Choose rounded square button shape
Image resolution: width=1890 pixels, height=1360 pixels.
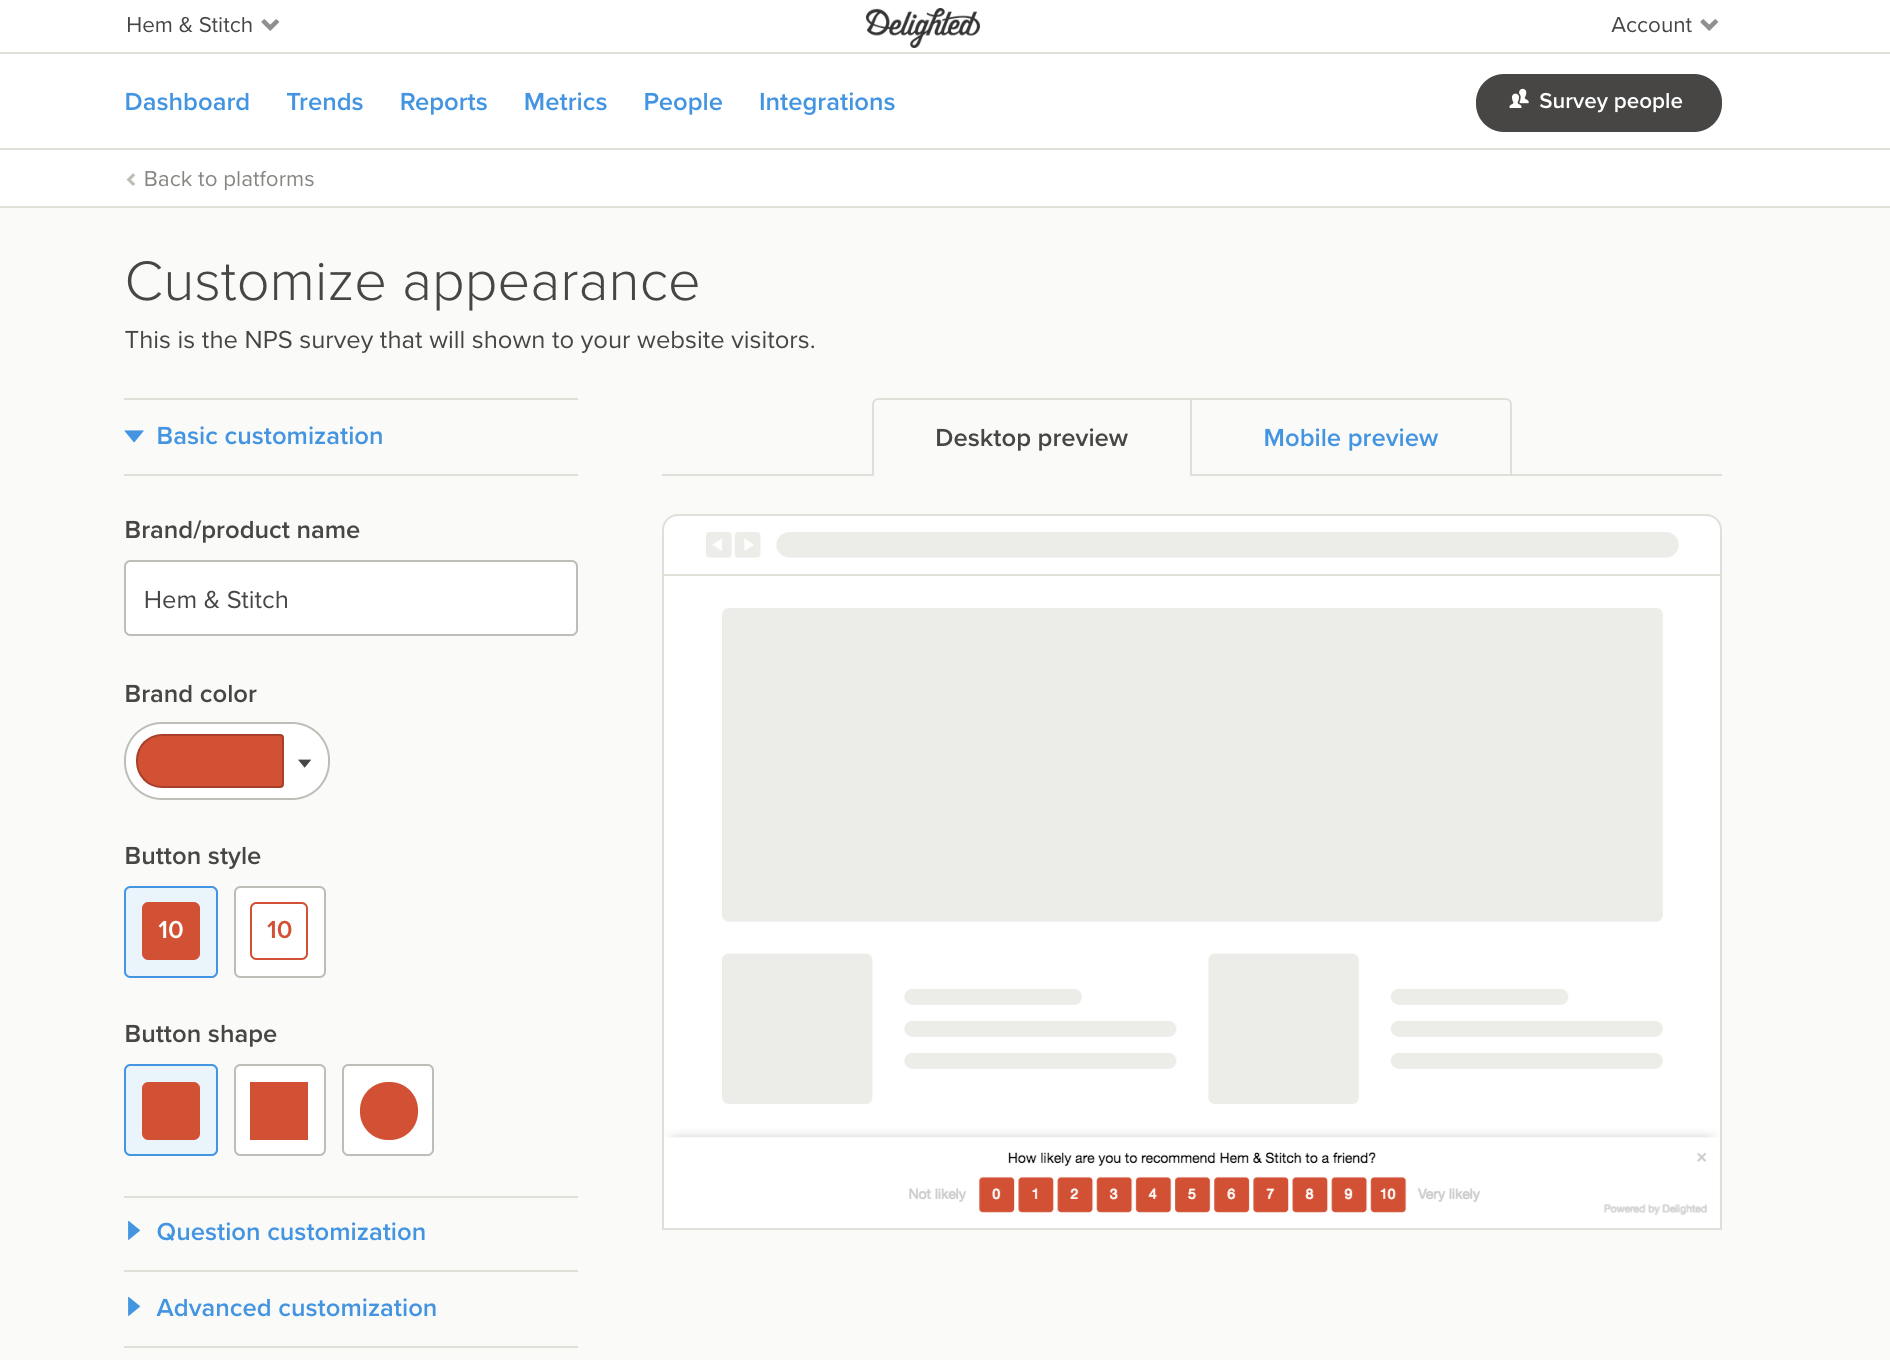coord(171,1110)
